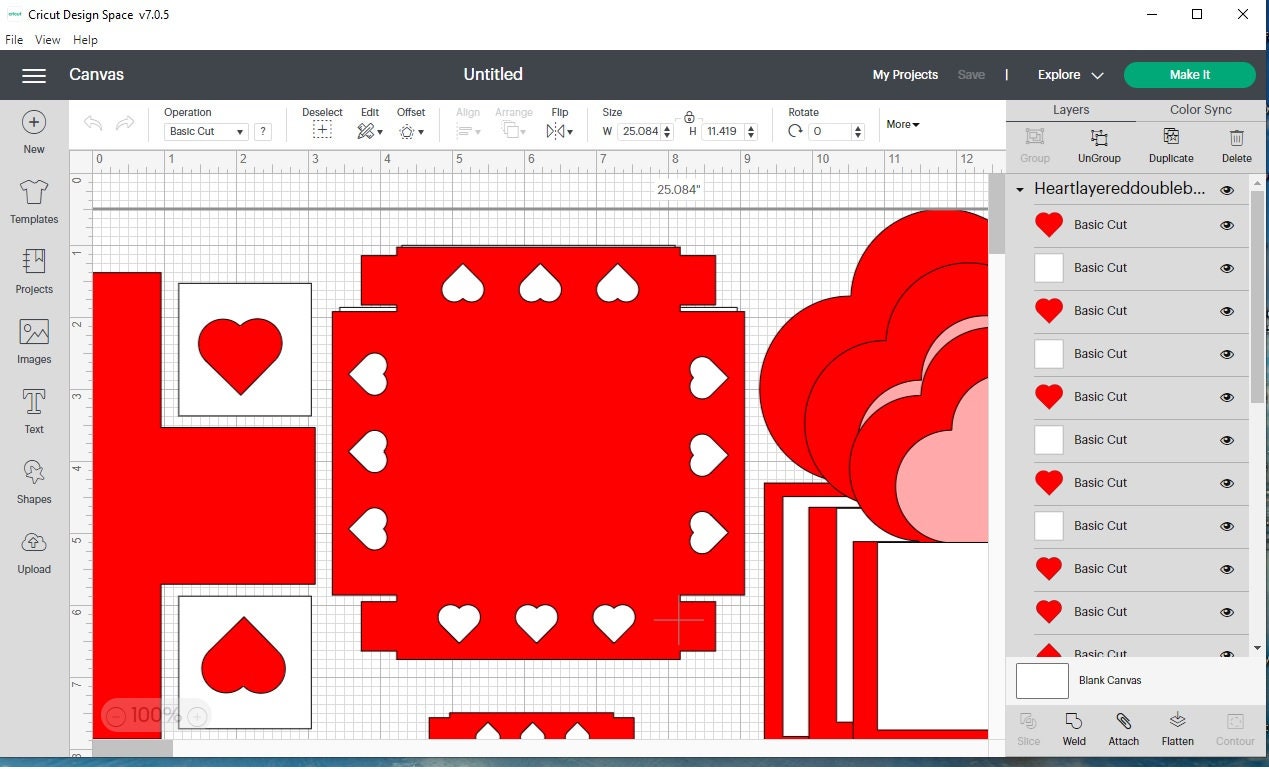Add Text using the Text tool
The height and width of the screenshot is (769, 1269).
34,411
